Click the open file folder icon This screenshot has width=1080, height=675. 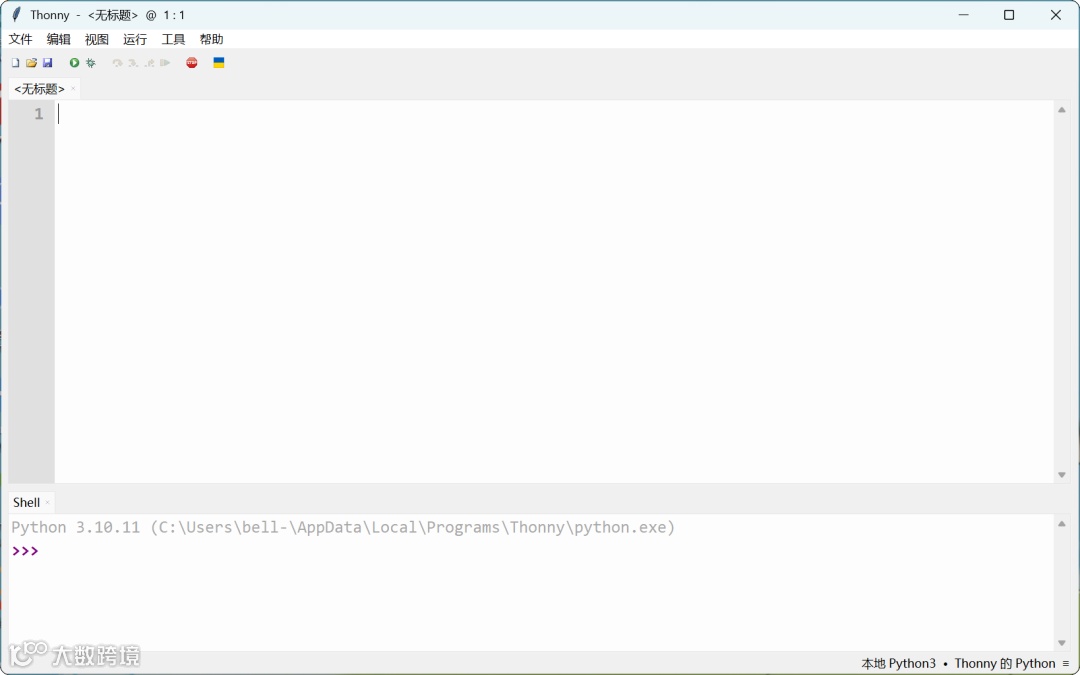31,63
